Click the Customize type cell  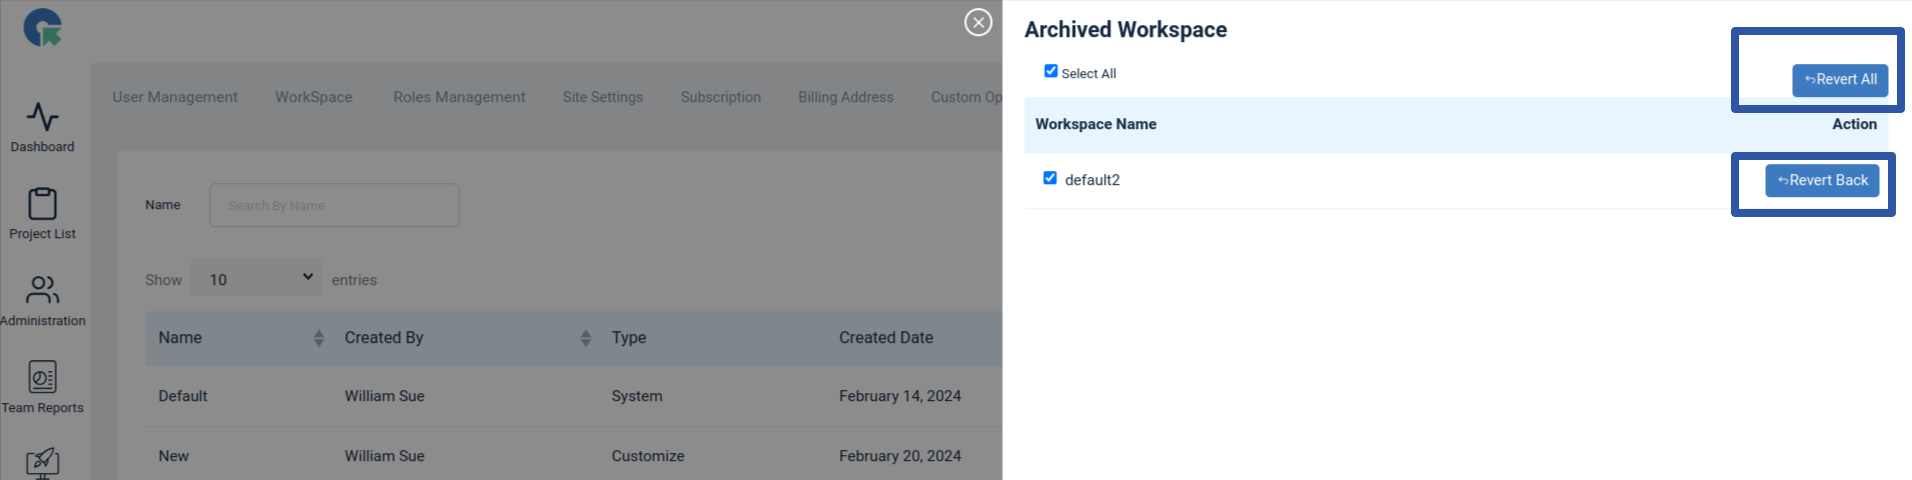648,456
